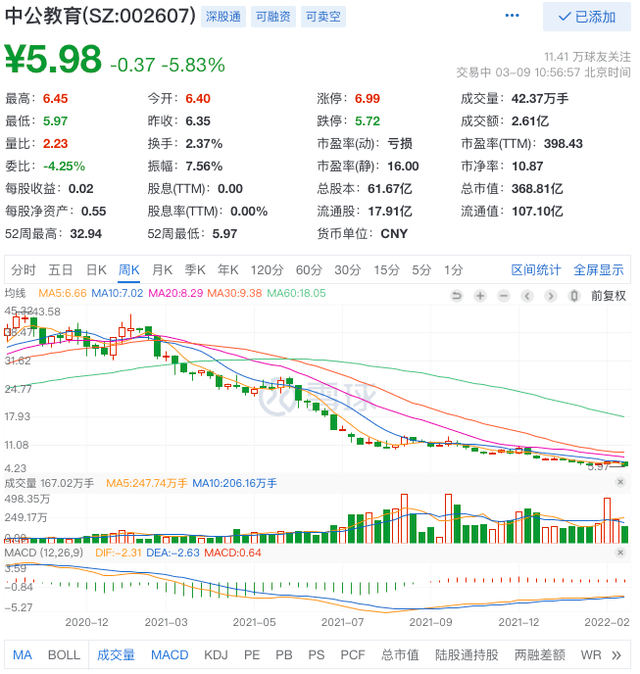Switch to the 30分 interval tab

[347, 270]
